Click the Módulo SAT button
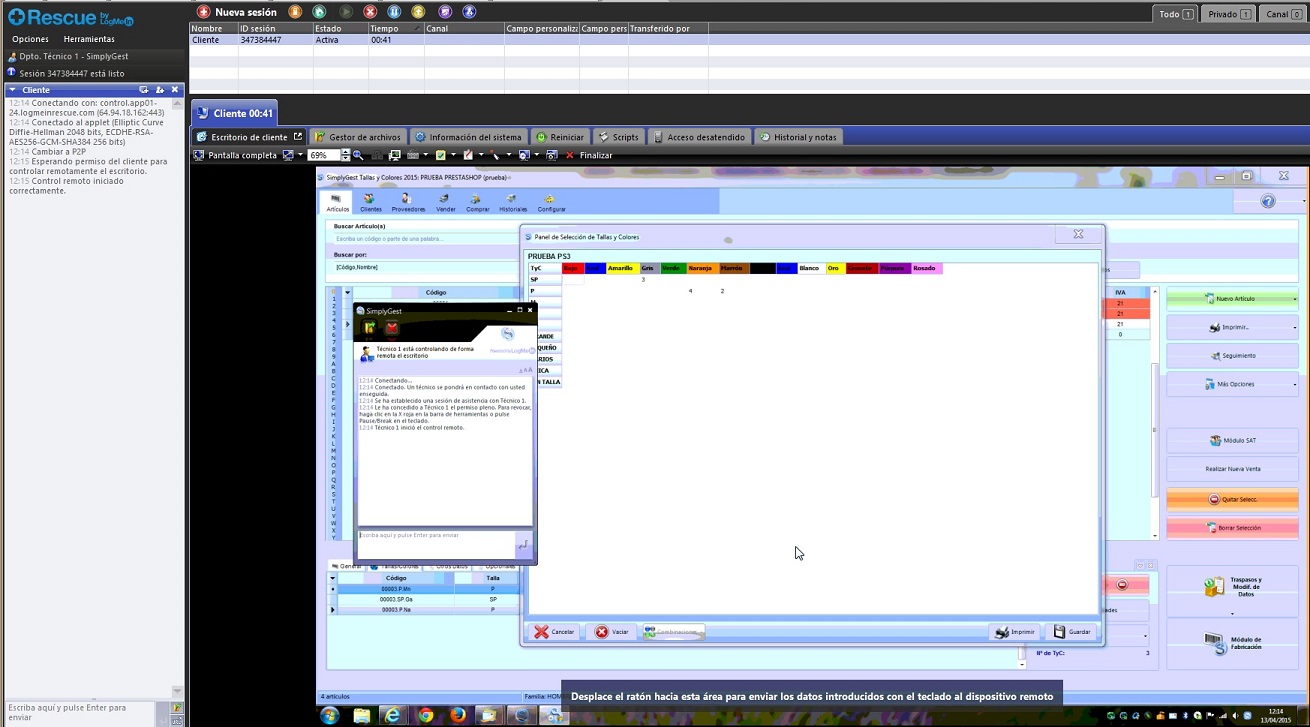 (x=1232, y=440)
